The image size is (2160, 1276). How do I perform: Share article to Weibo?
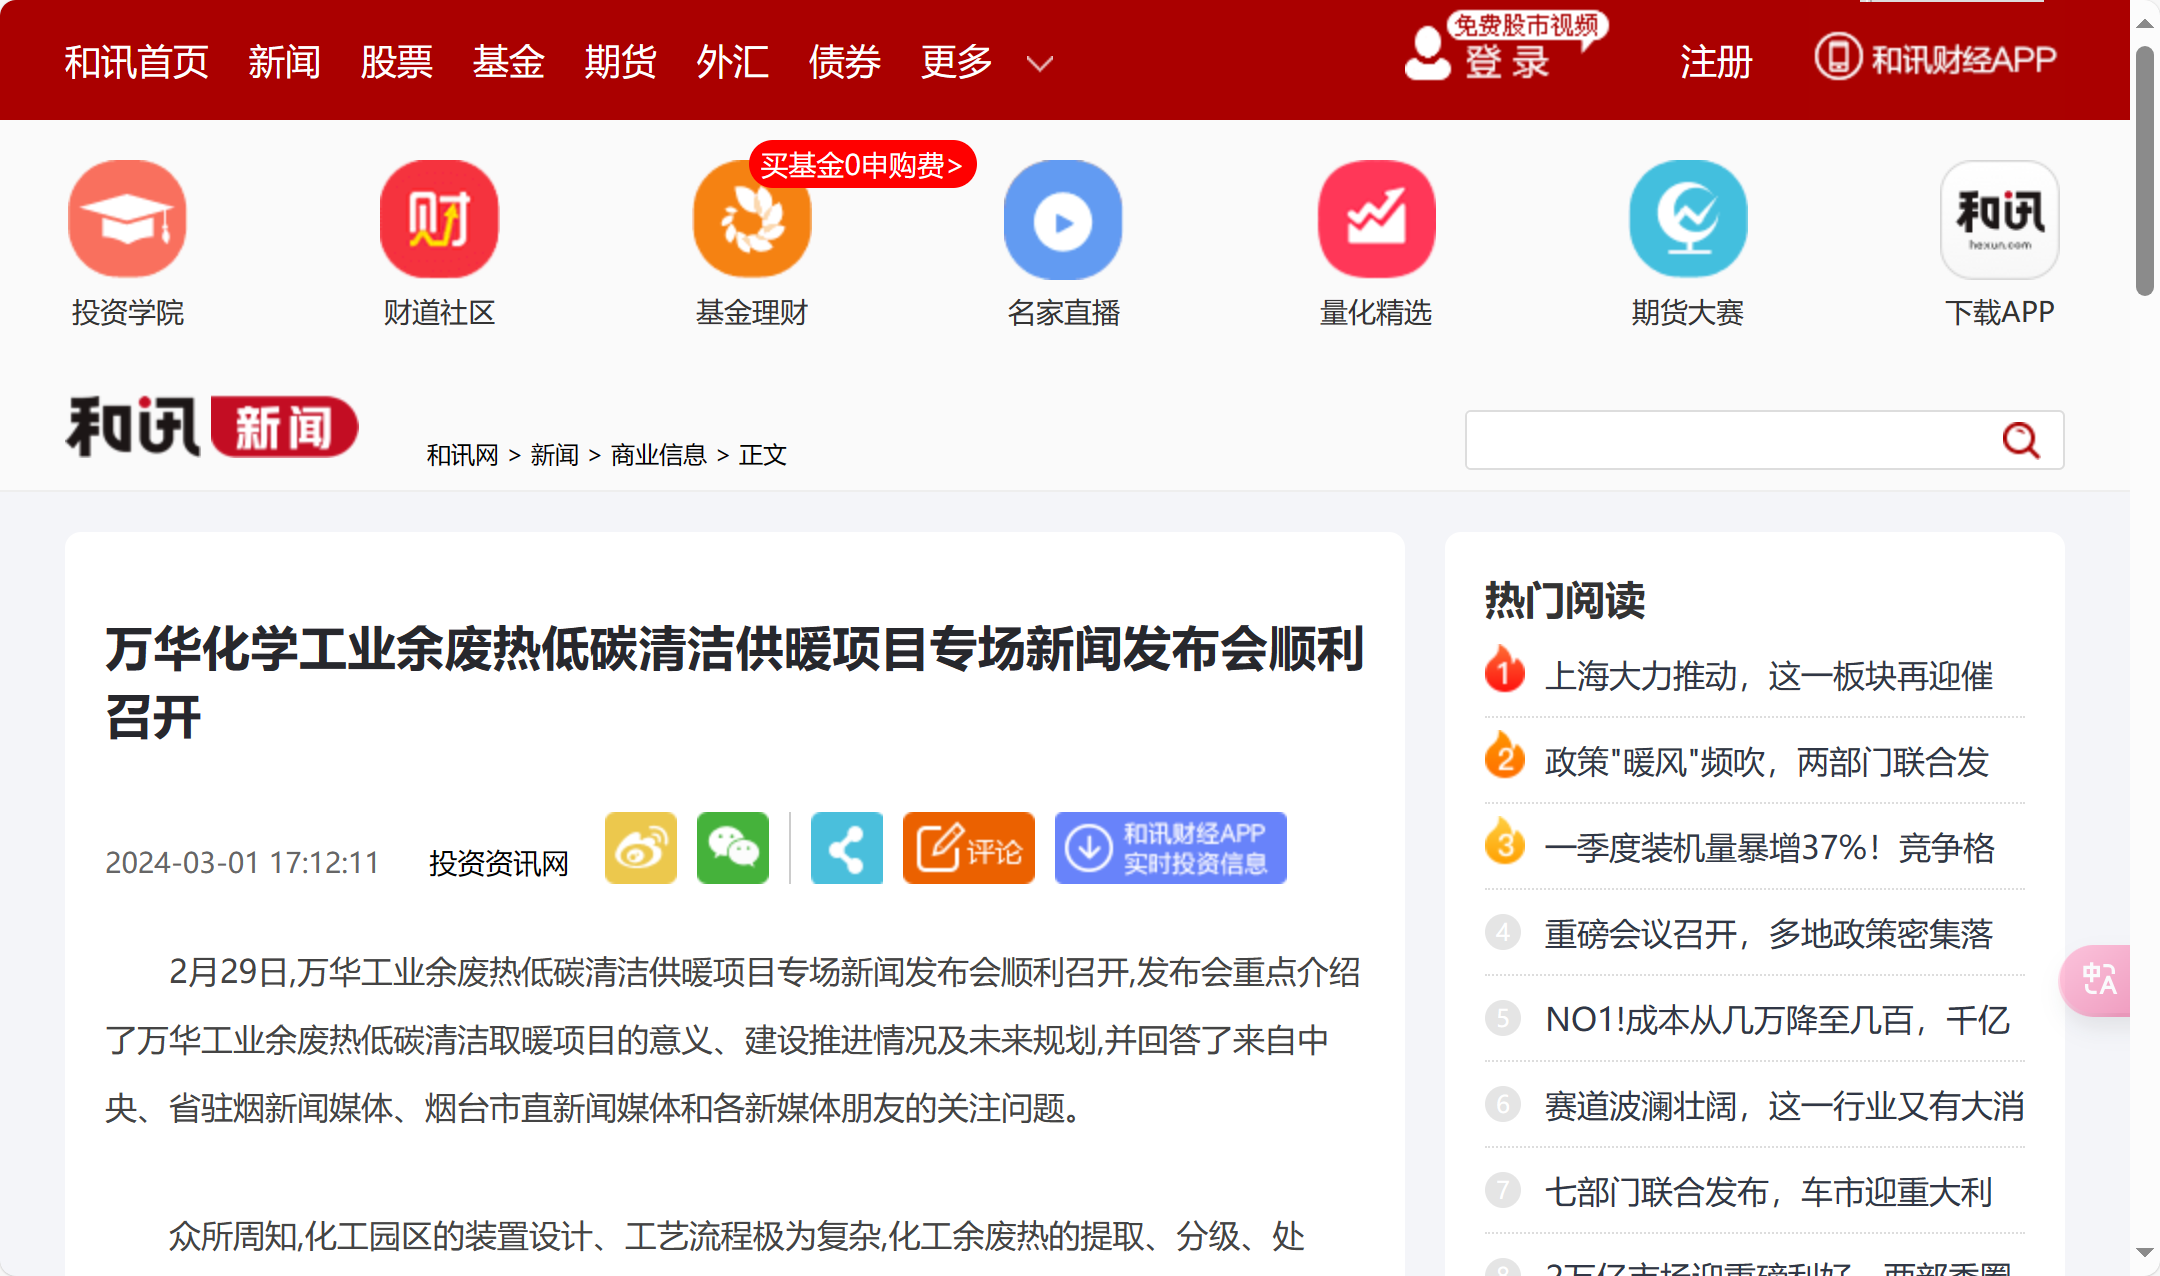(x=641, y=848)
